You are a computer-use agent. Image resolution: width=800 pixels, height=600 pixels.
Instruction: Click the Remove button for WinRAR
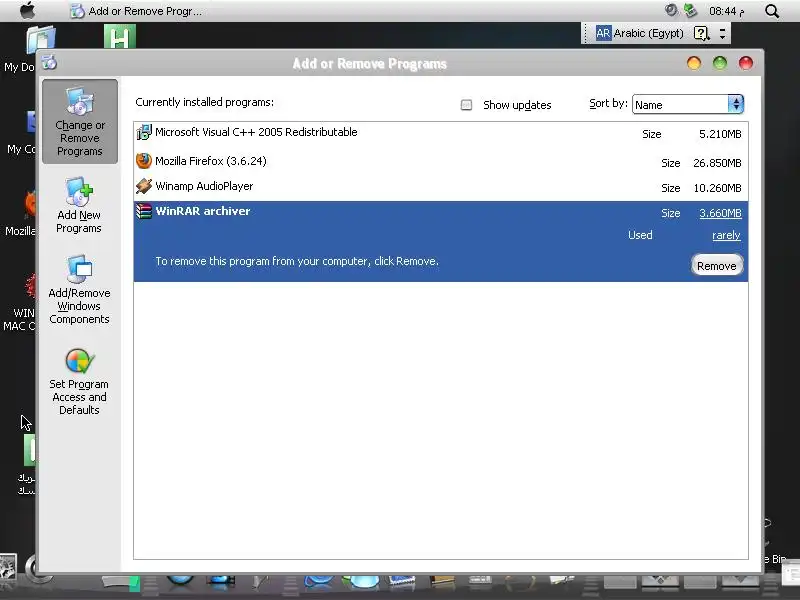tap(717, 266)
